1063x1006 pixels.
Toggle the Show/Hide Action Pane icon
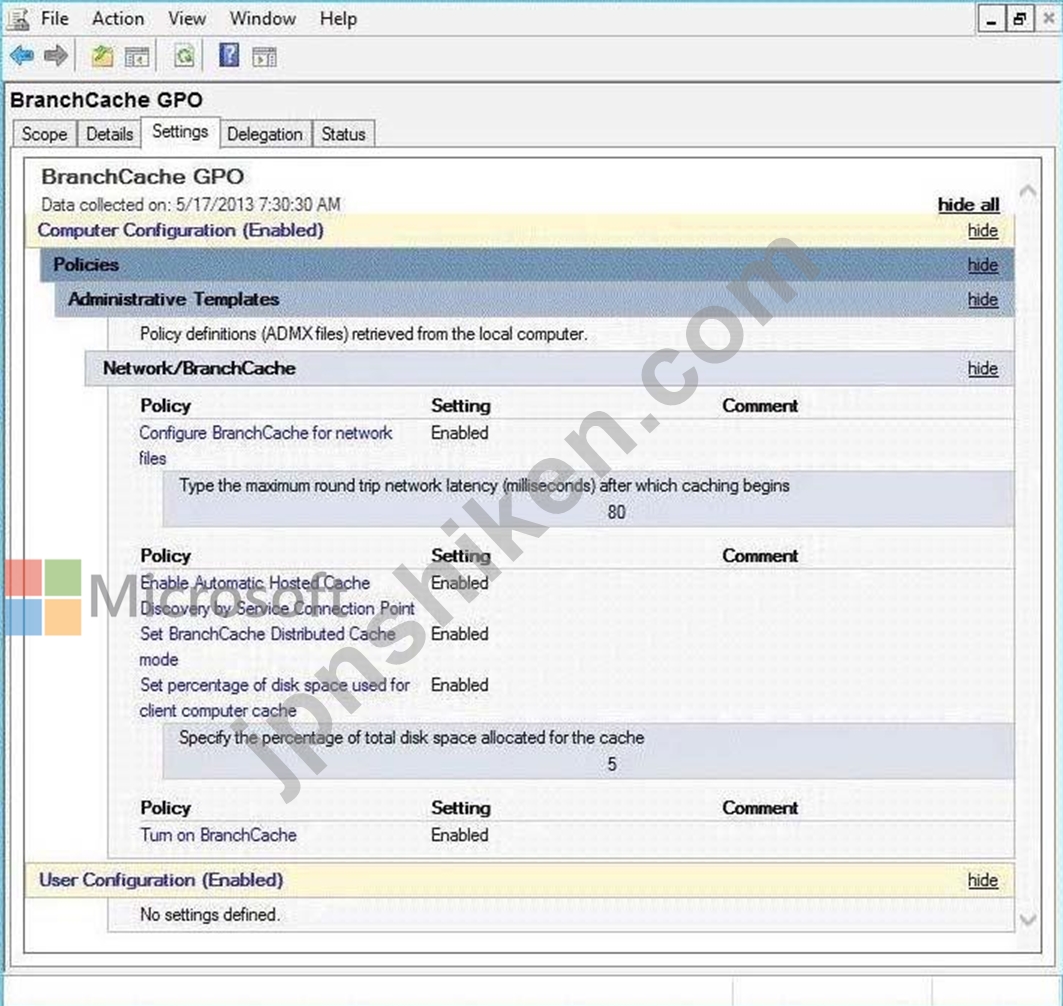click(264, 57)
